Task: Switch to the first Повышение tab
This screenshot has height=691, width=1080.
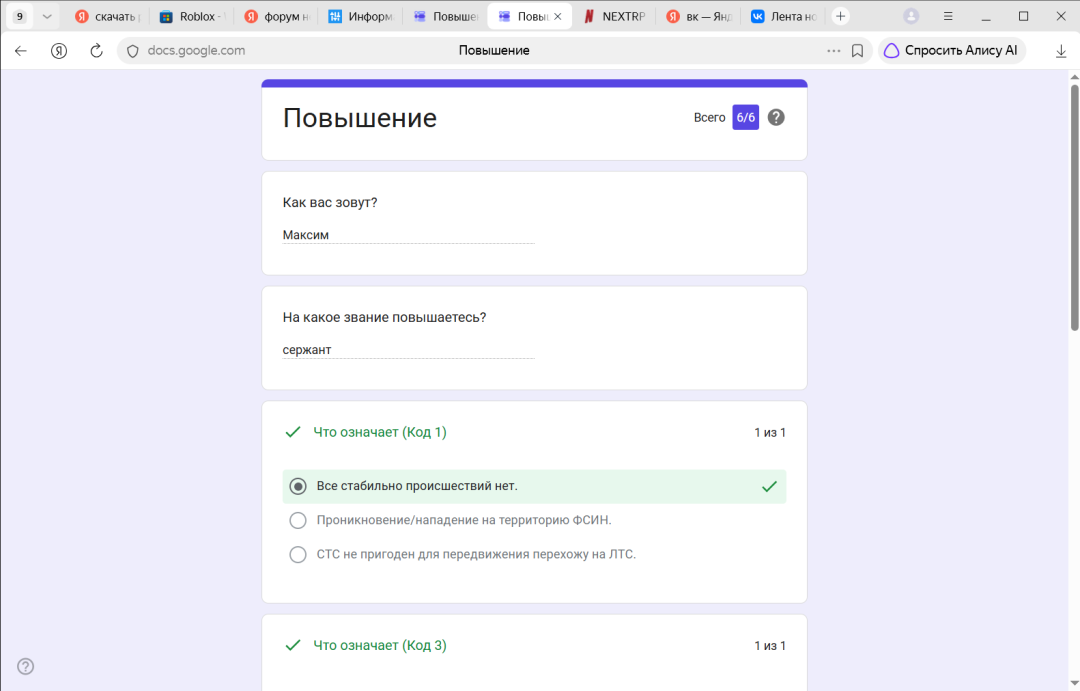Action: (446, 17)
